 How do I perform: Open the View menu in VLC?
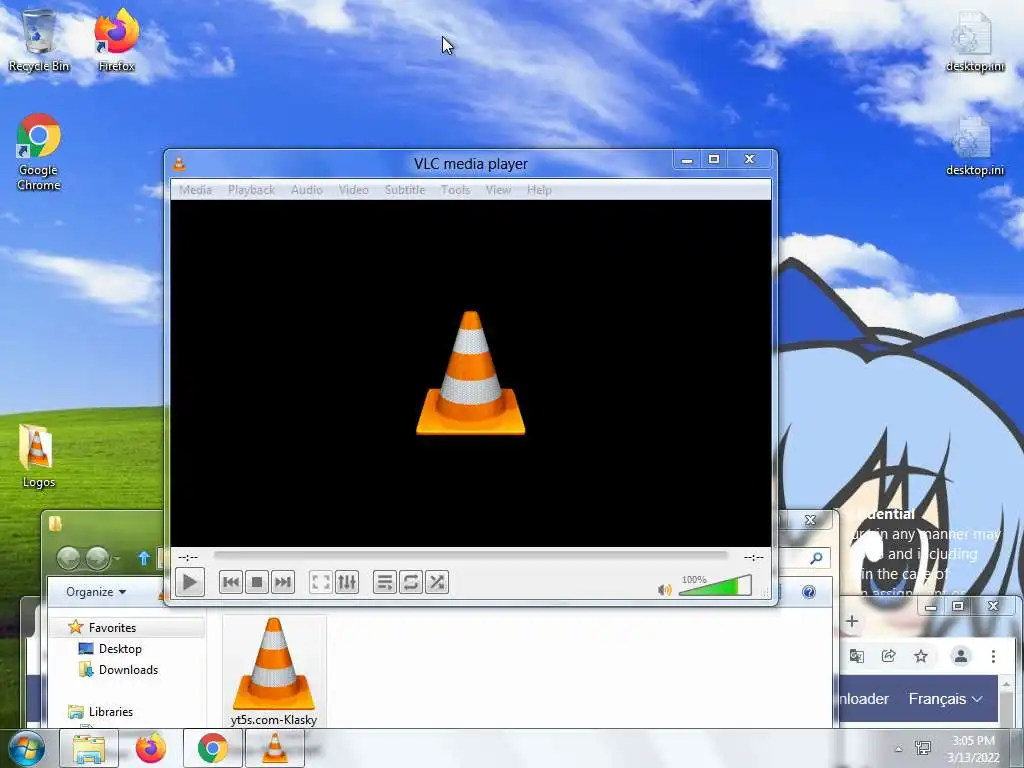pos(498,190)
